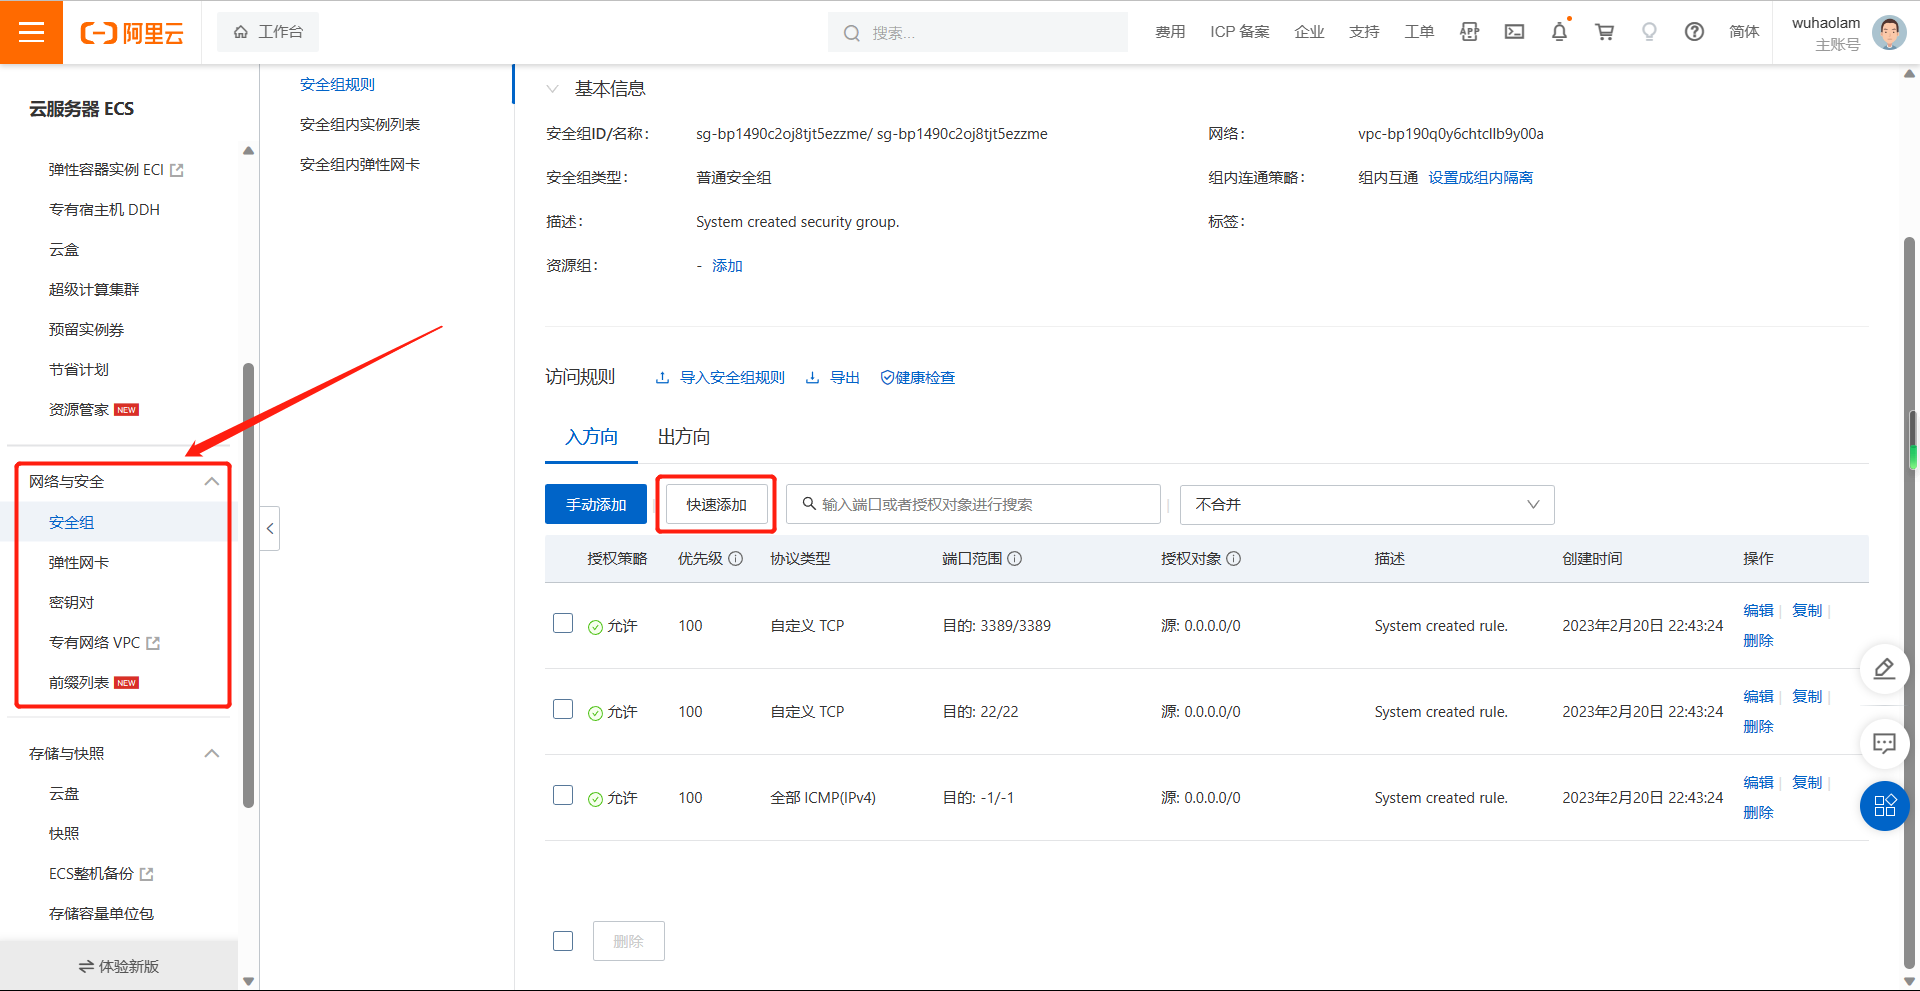Open notifications bell
1920x991 pixels.
[x=1559, y=32]
